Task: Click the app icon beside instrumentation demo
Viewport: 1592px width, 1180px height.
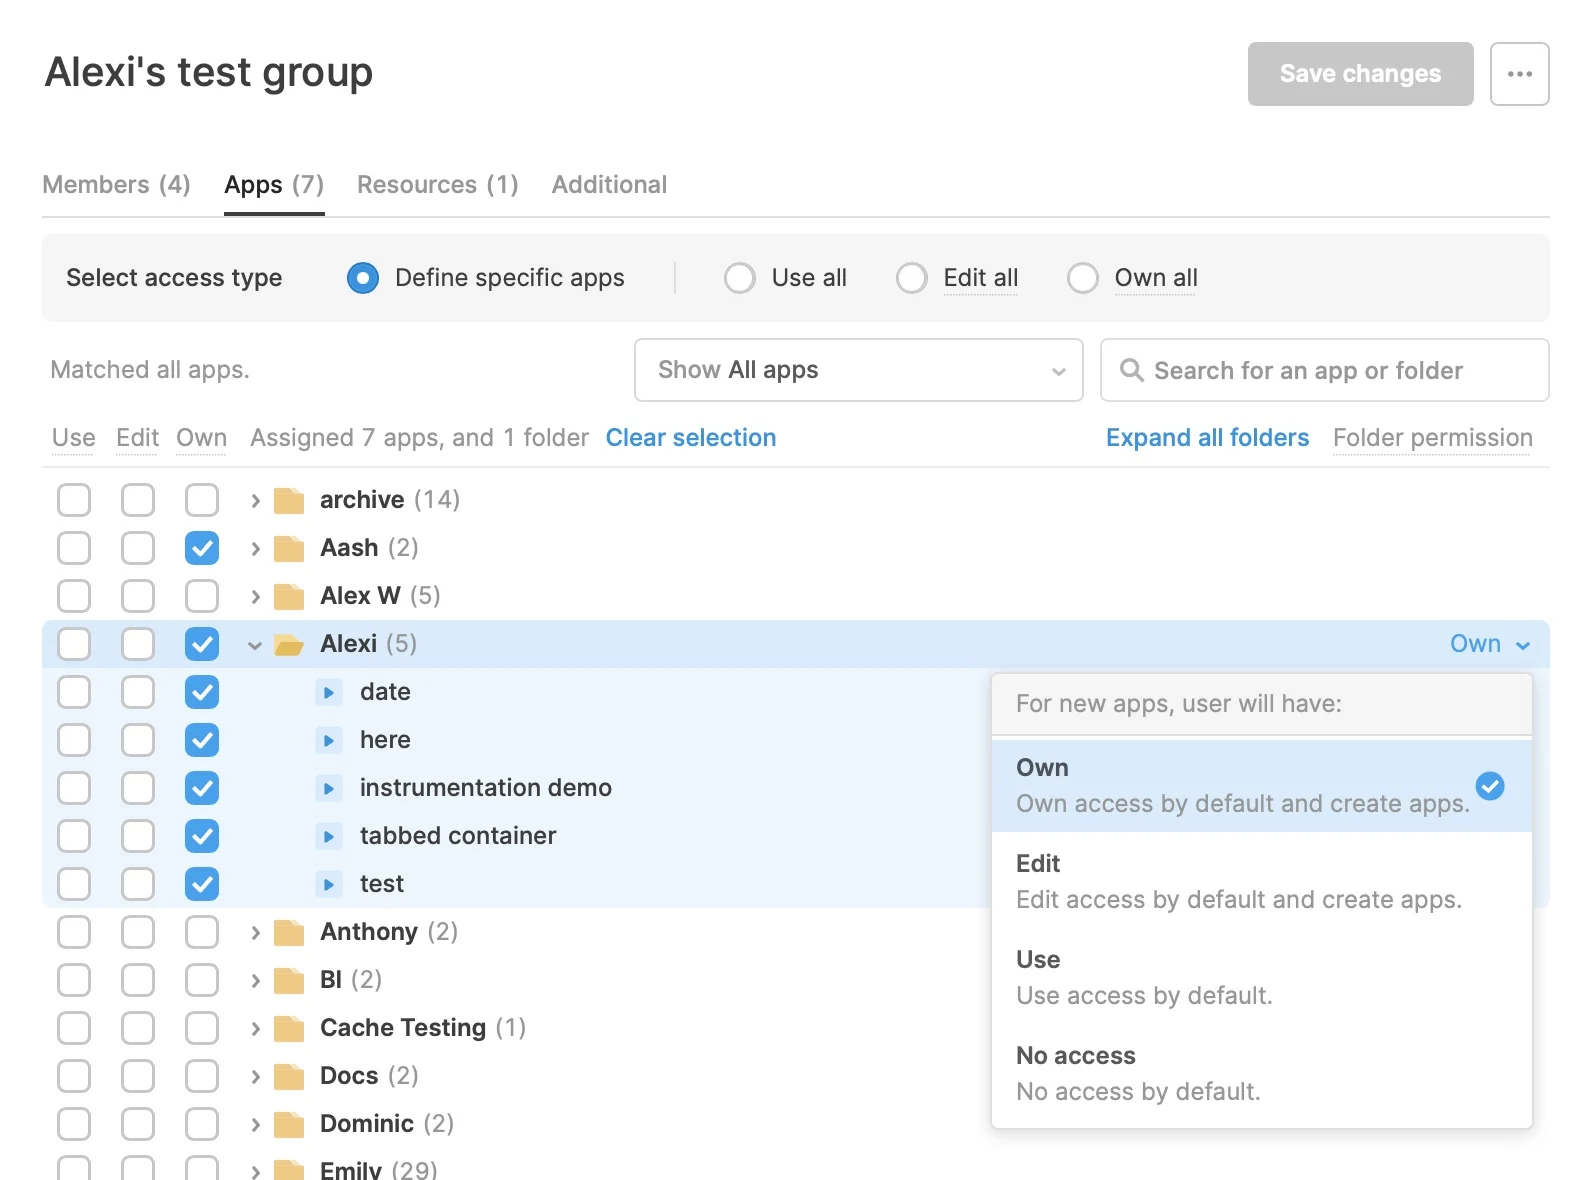Action: (x=328, y=788)
